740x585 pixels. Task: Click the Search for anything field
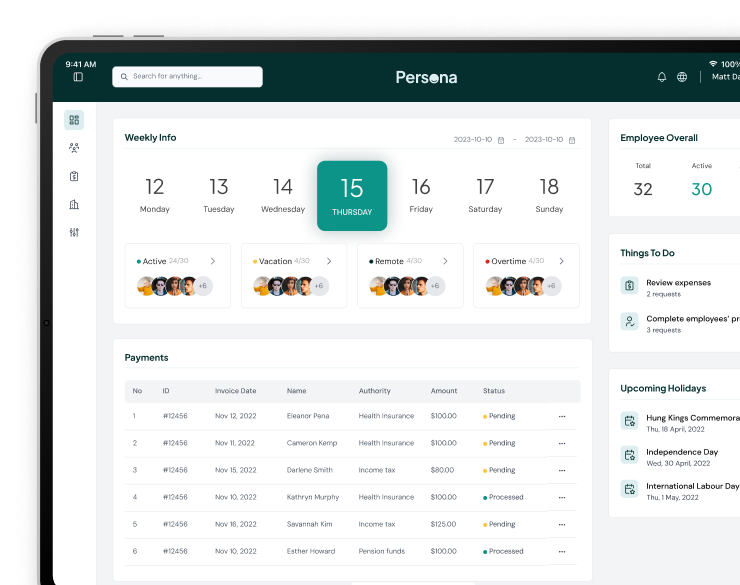coord(187,76)
